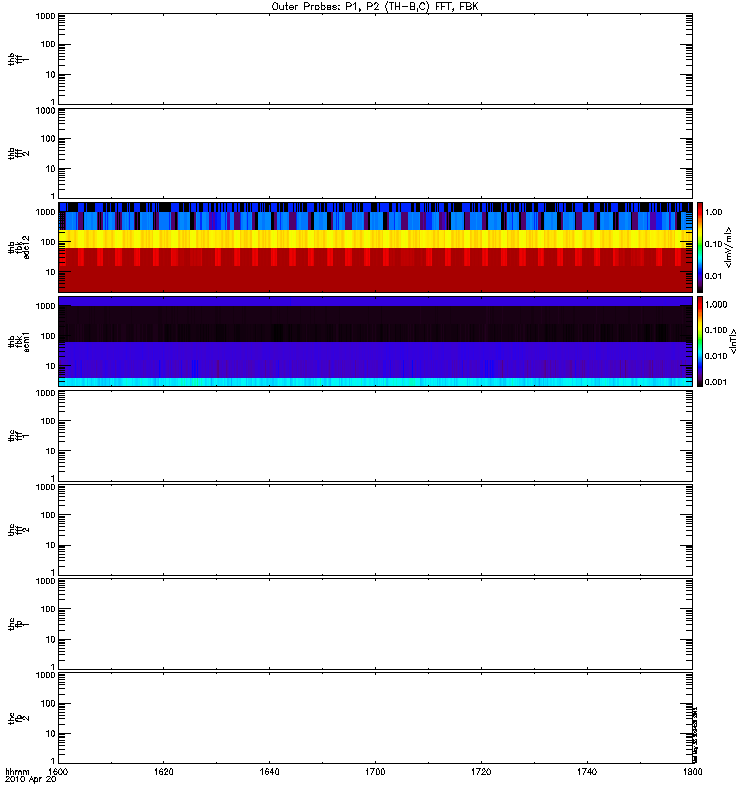The height and width of the screenshot is (800, 750).
Task: Click the "thb fbk edc12" panel axis label
Action: pos(18,247)
